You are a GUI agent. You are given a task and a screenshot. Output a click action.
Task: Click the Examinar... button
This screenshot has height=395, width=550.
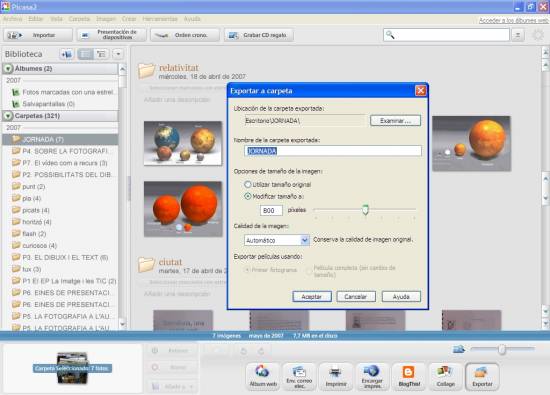click(x=395, y=121)
